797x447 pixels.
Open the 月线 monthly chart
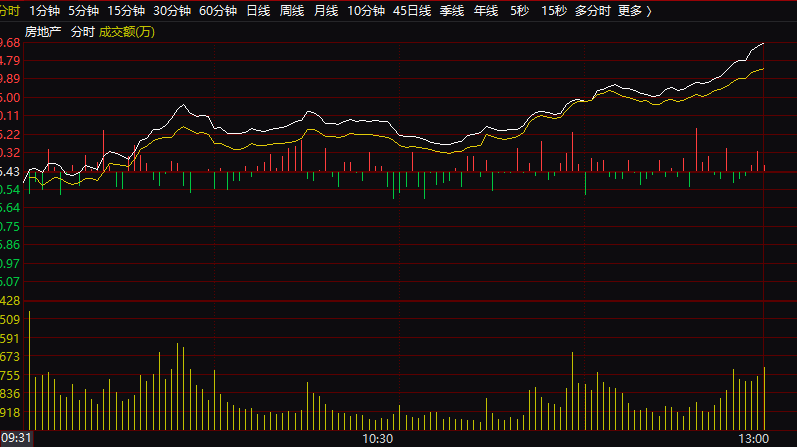click(325, 11)
